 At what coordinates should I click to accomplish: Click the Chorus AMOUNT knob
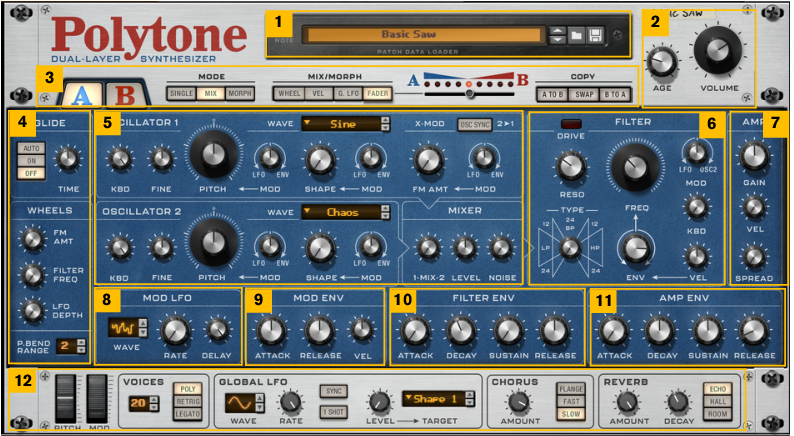(x=517, y=403)
